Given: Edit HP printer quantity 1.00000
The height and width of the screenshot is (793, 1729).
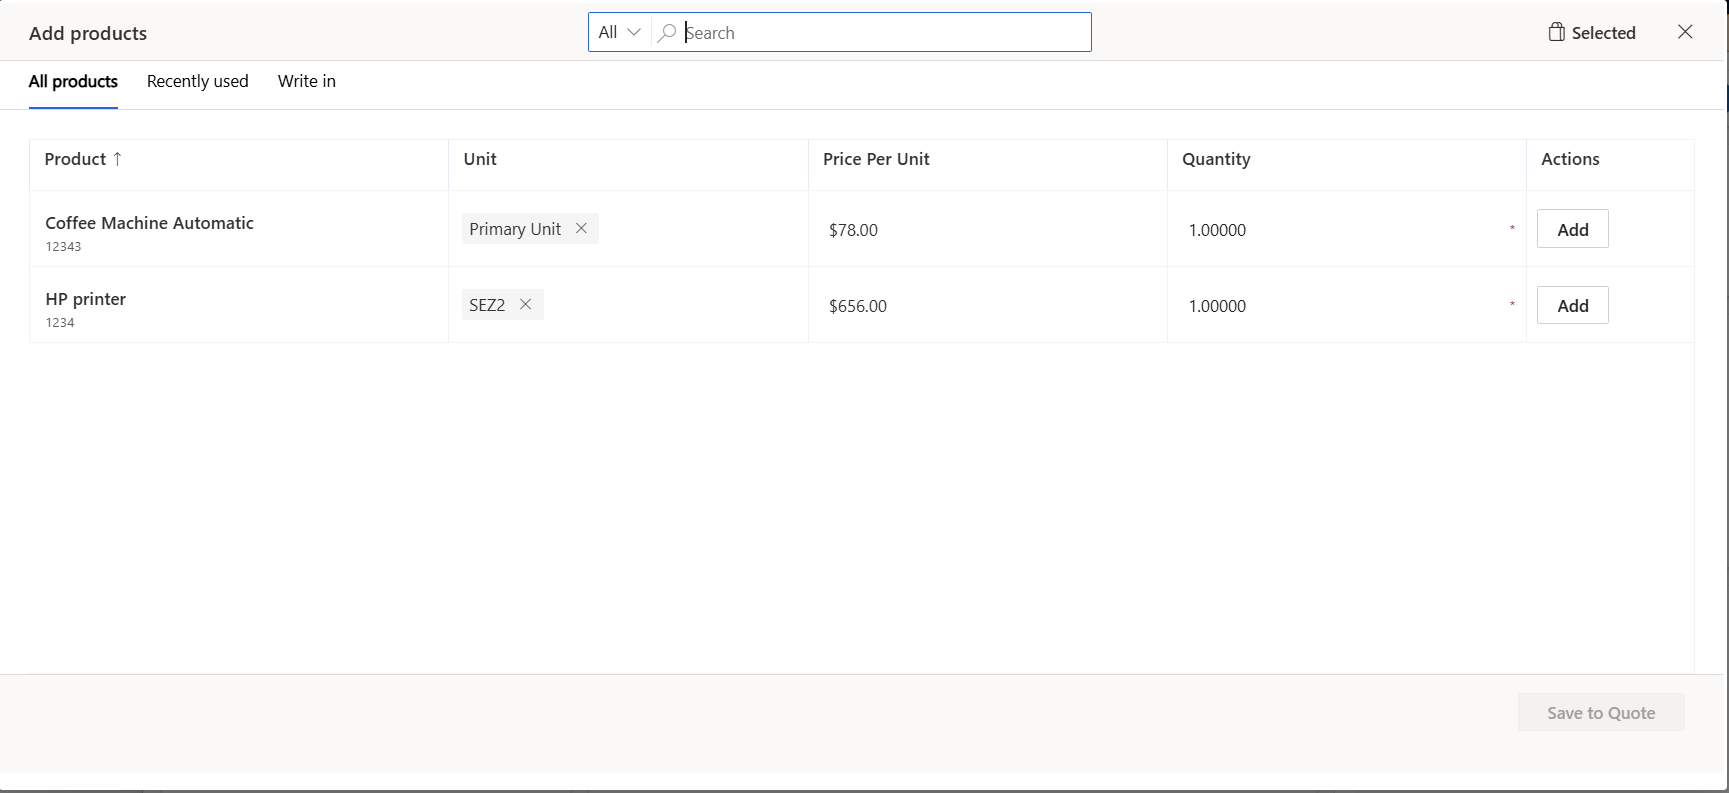Looking at the screenshot, I should click(1345, 306).
